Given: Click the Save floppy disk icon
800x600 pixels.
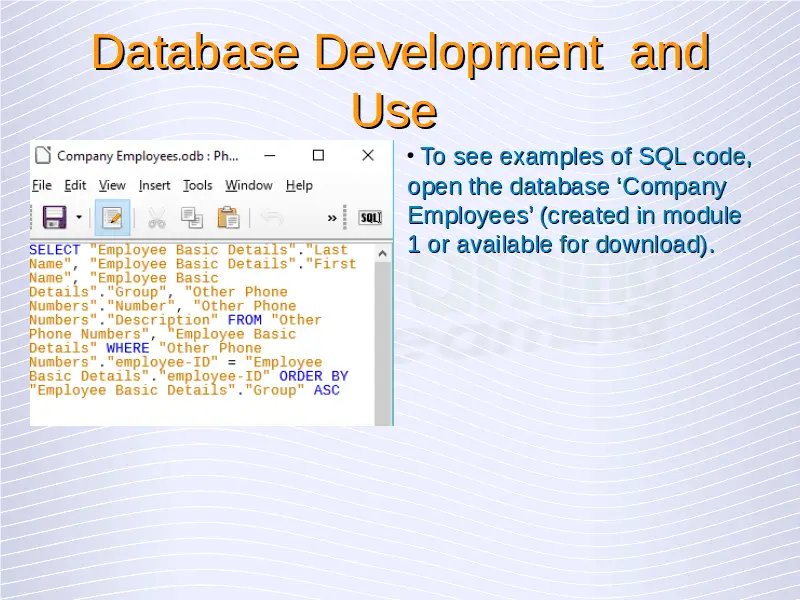Looking at the screenshot, I should (55, 218).
